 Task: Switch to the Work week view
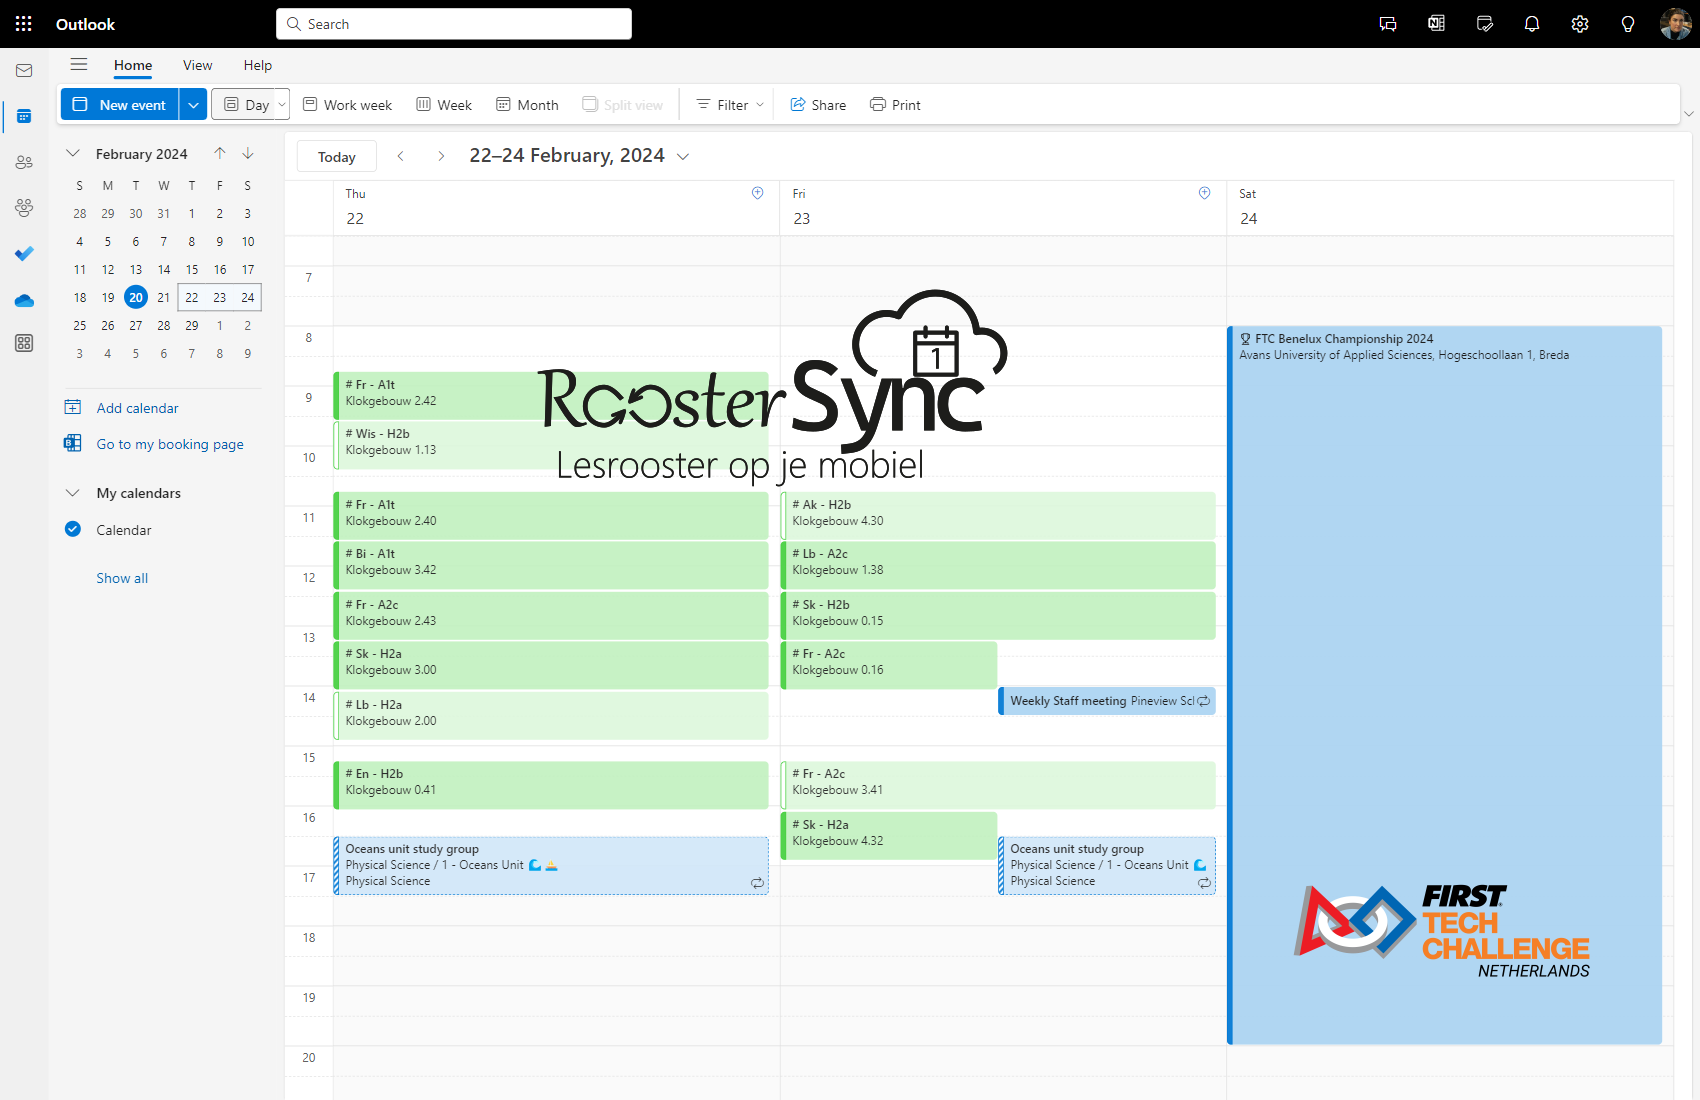coord(347,104)
